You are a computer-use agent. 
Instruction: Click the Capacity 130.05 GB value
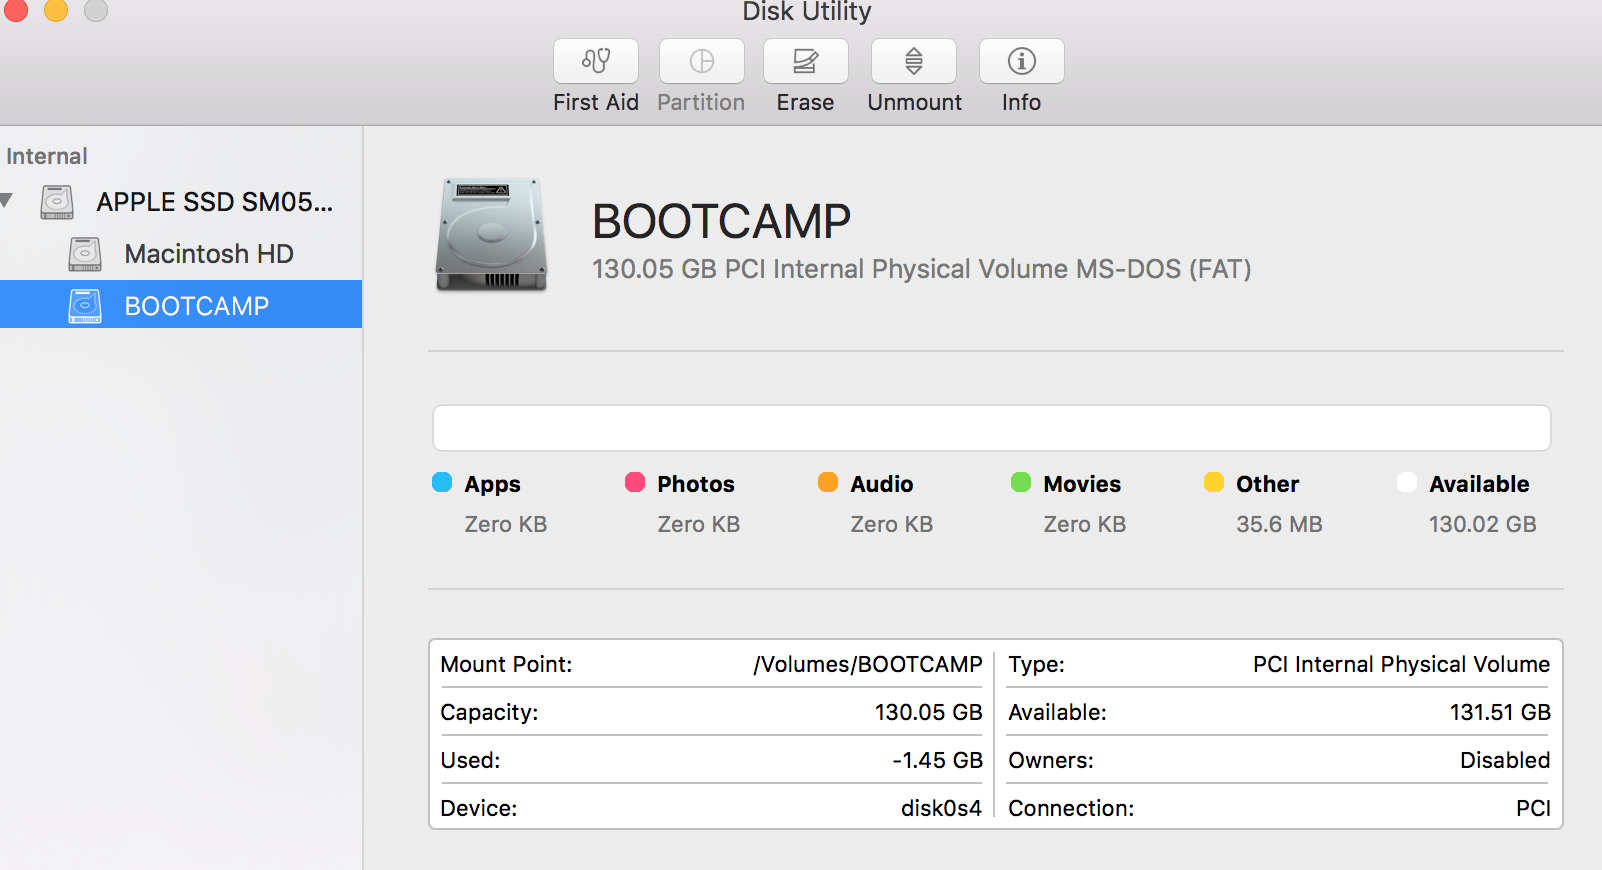(929, 712)
